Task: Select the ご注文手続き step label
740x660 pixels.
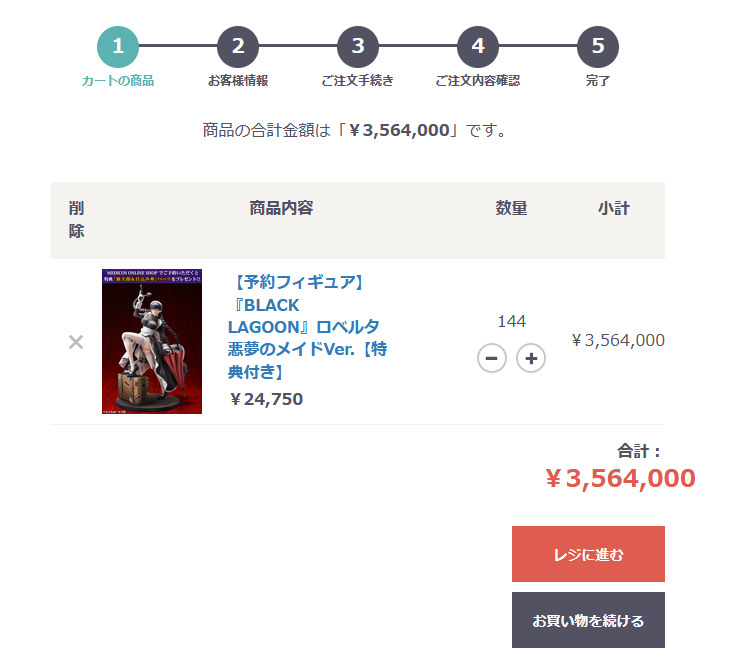Action: (357, 81)
